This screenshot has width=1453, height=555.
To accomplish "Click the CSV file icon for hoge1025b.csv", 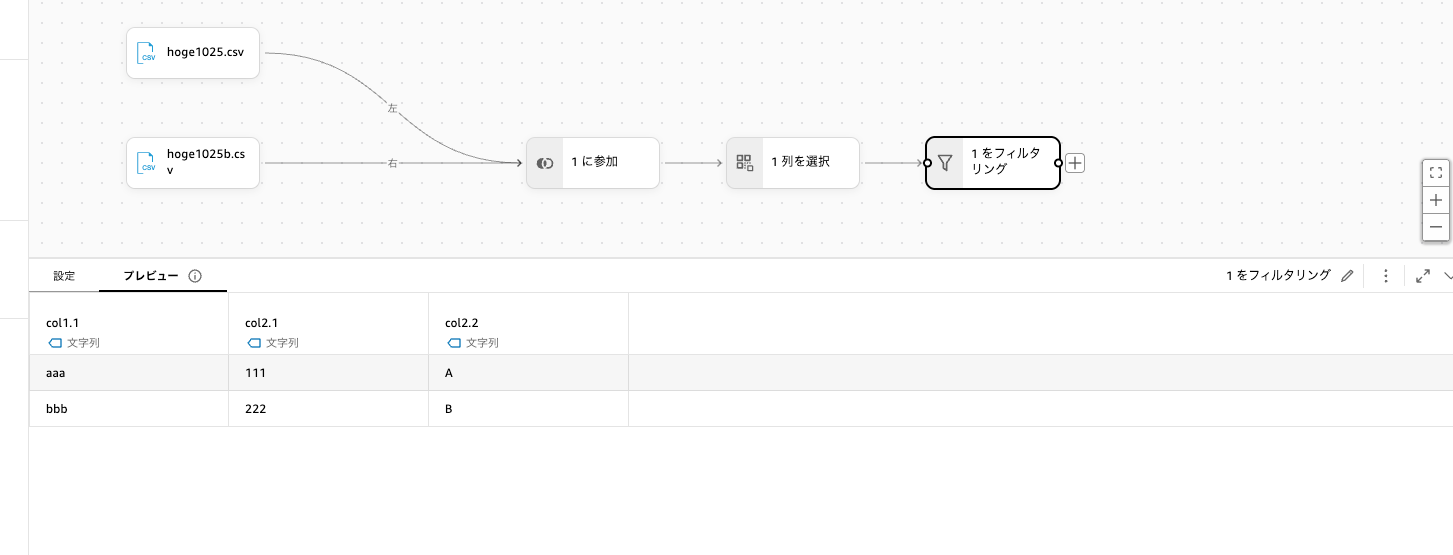I will click(x=147, y=163).
